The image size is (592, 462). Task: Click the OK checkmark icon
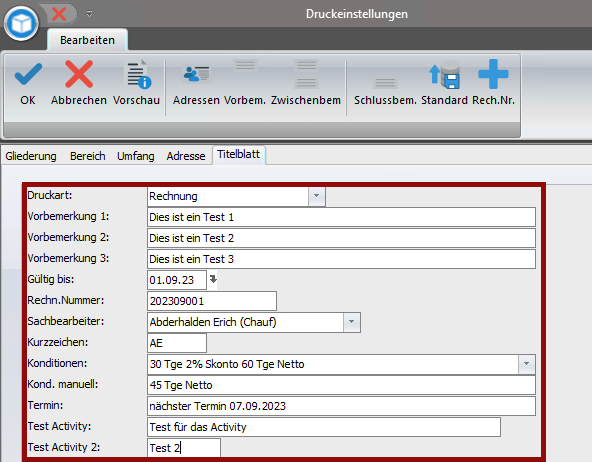pos(28,74)
